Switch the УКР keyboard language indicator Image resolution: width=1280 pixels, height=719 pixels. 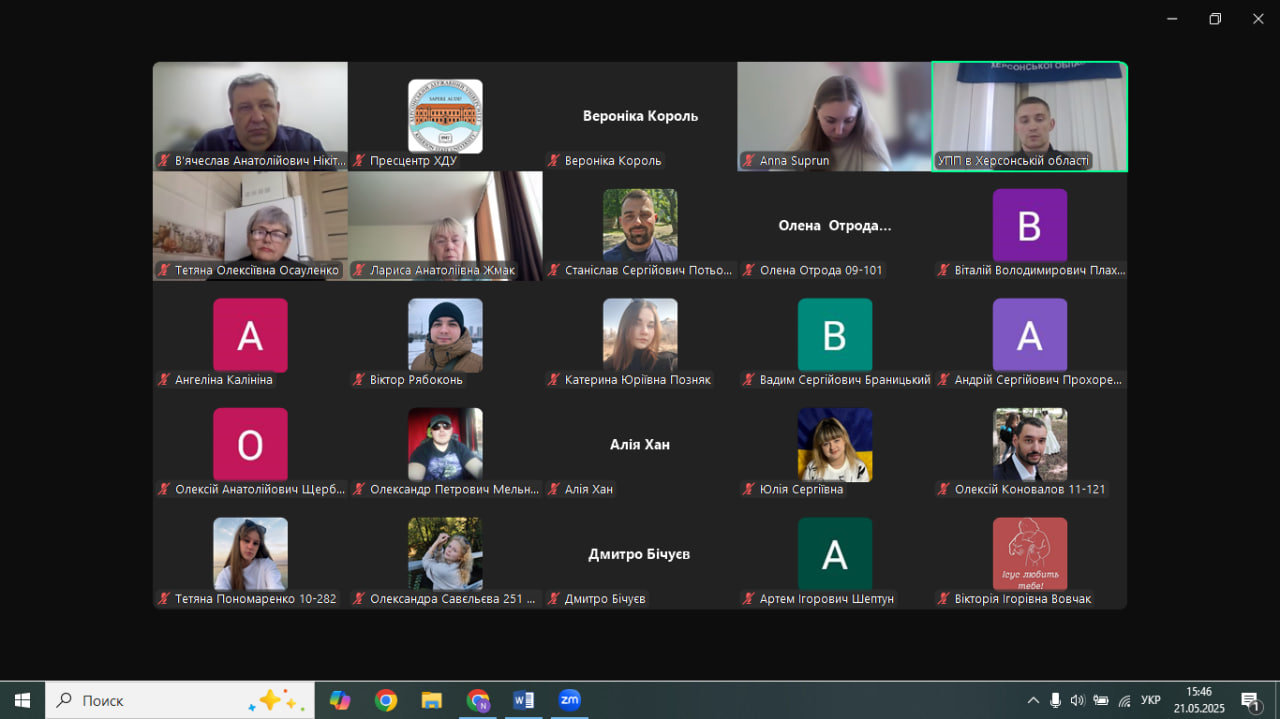tap(1151, 700)
